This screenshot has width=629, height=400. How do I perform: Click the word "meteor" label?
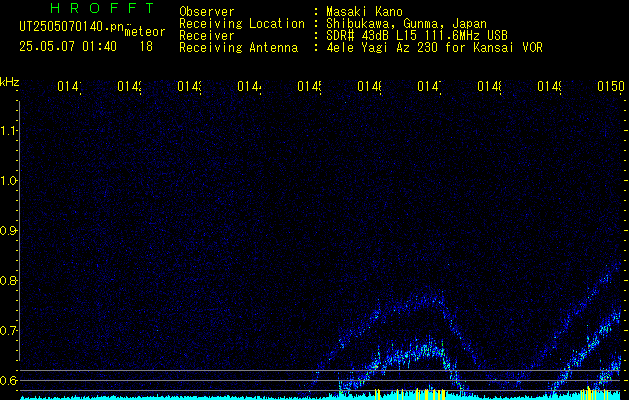(145, 32)
